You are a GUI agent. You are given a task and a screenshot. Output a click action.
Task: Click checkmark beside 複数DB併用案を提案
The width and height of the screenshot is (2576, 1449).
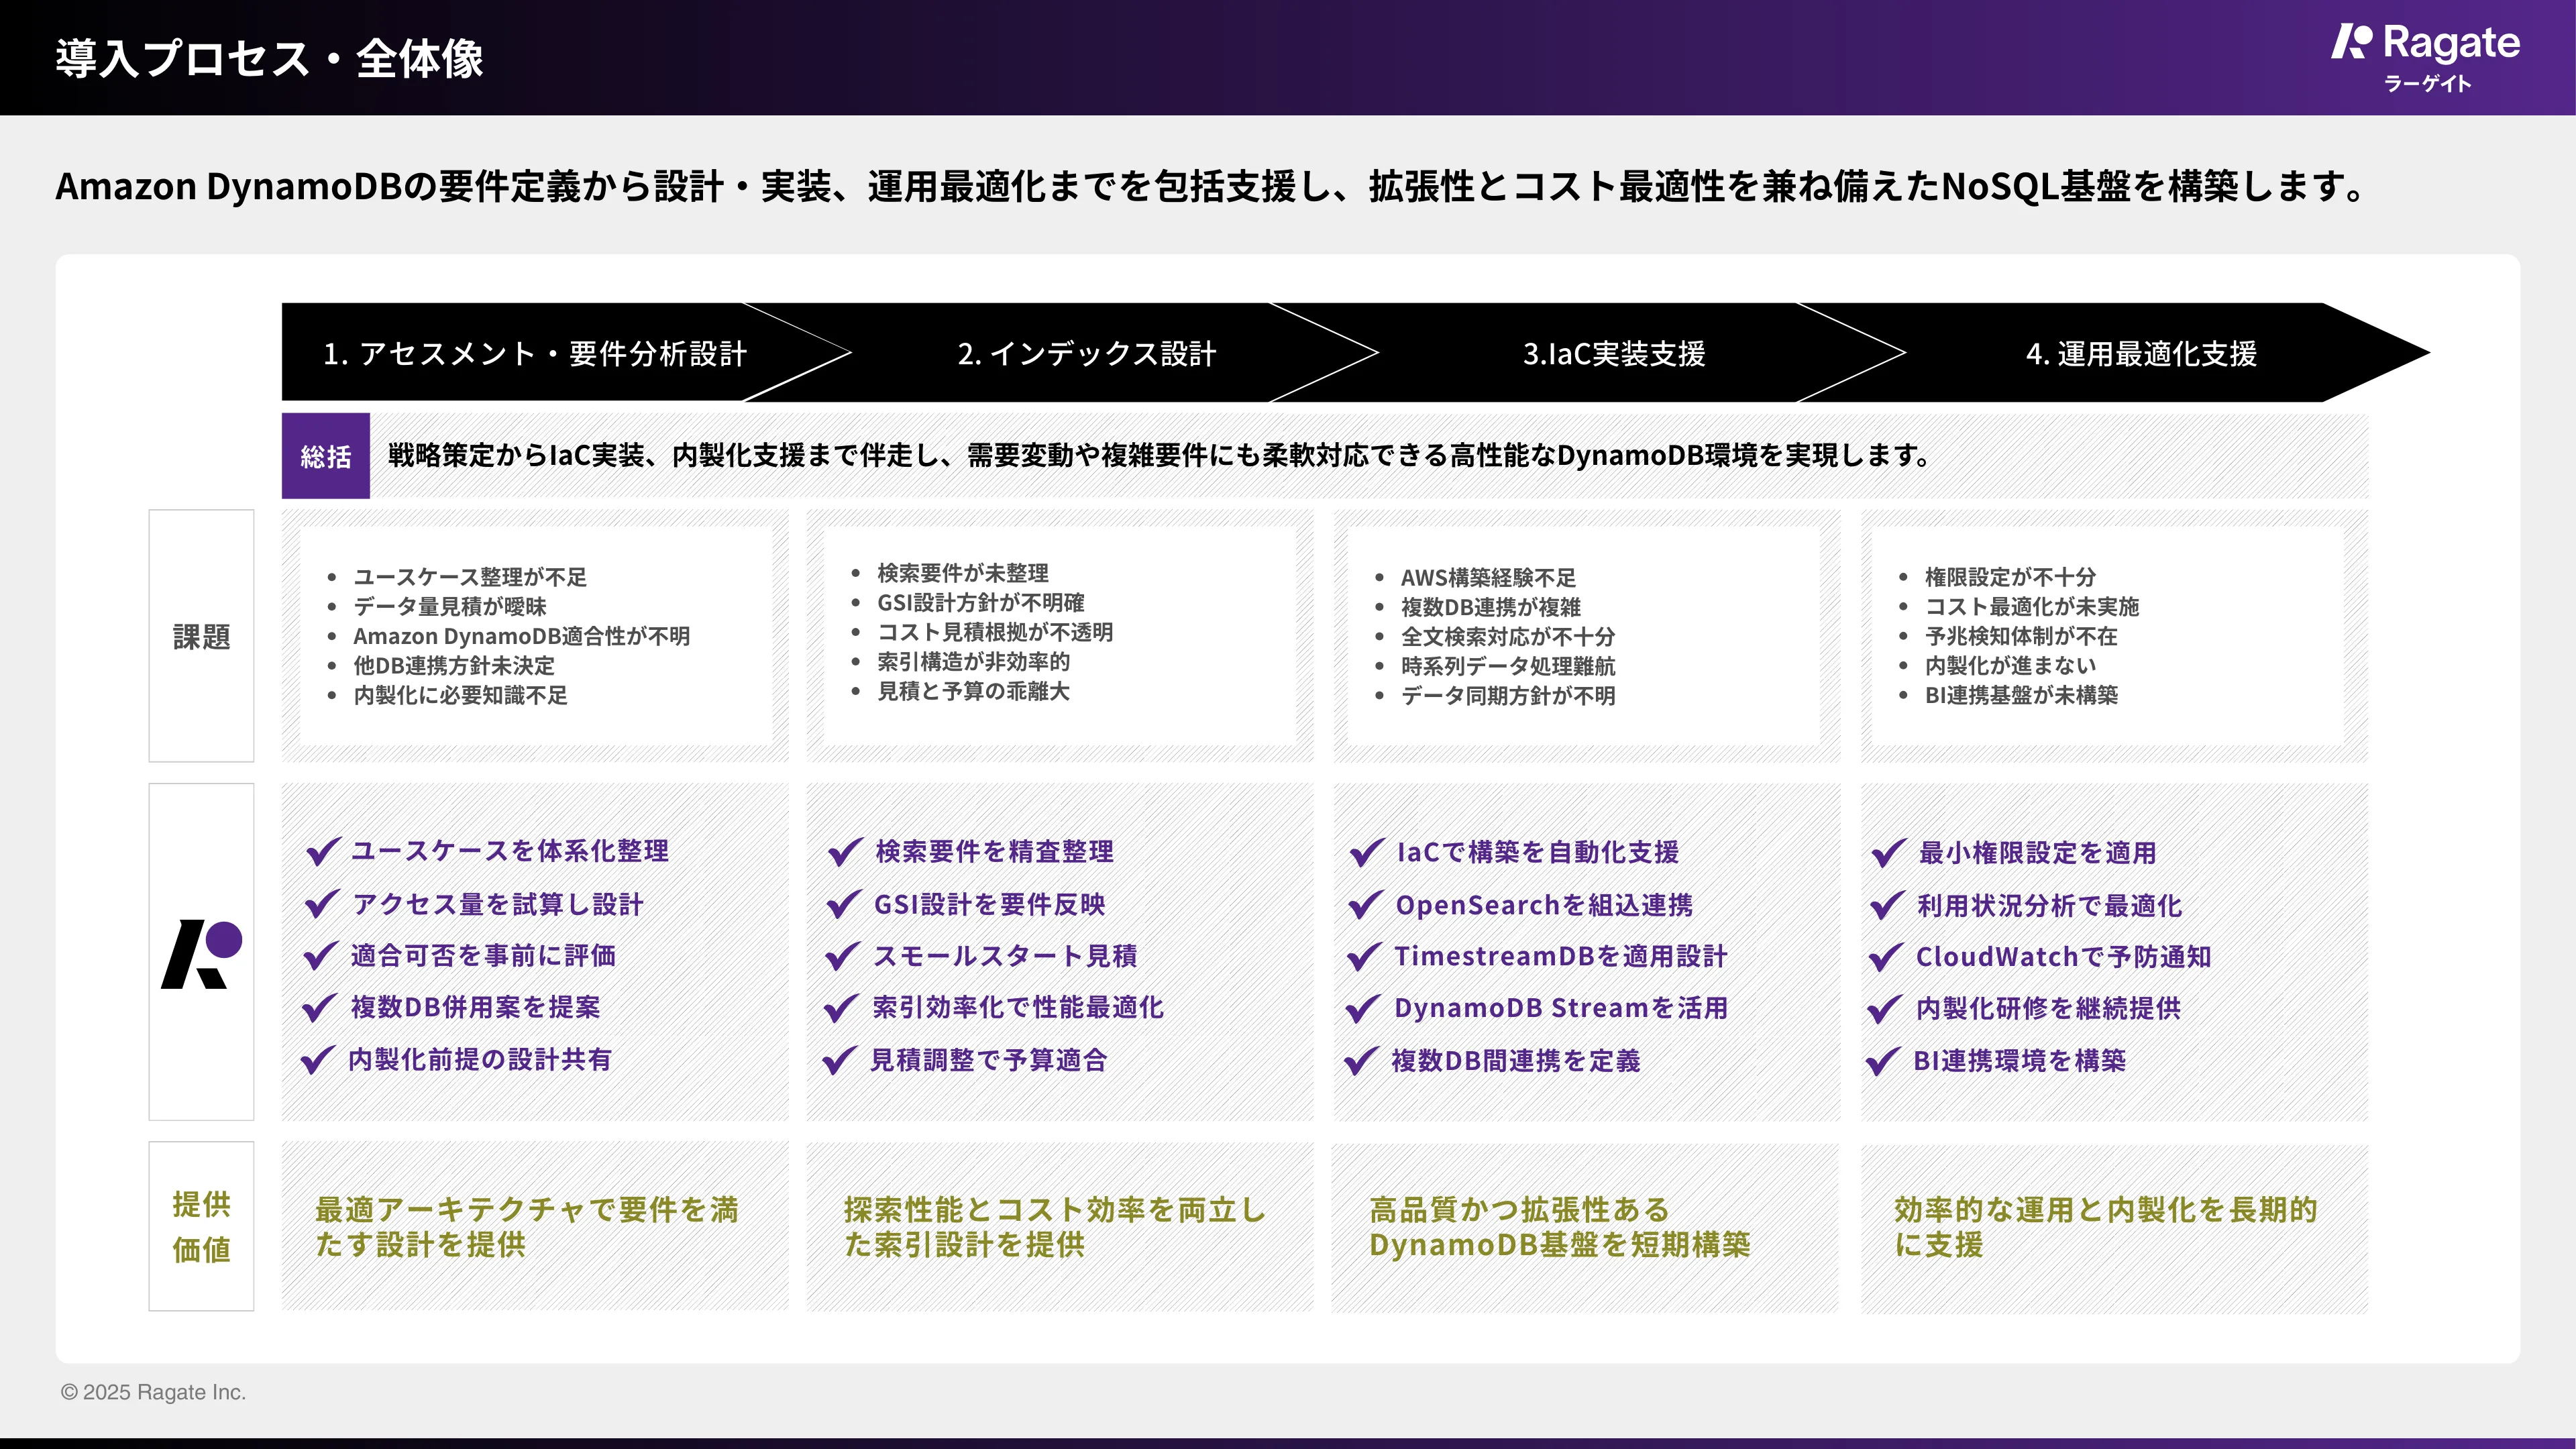pyautogui.click(x=320, y=1008)
